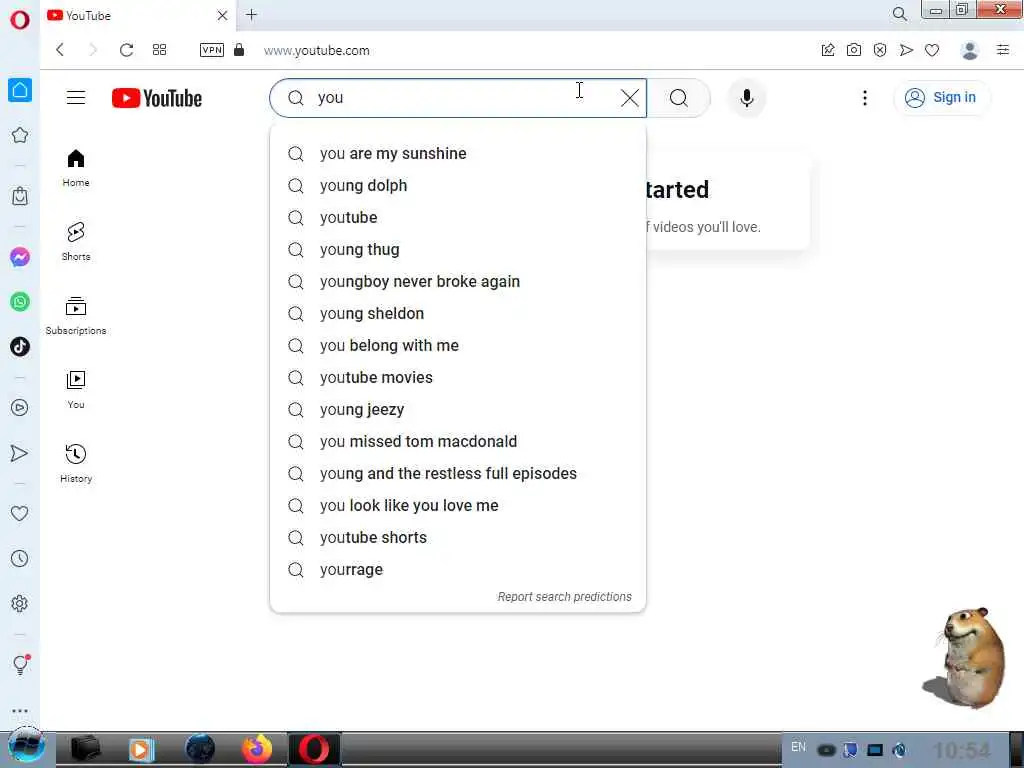Clear the search box with the X icon
This screenshot has height=768, width=1024.
630,98
